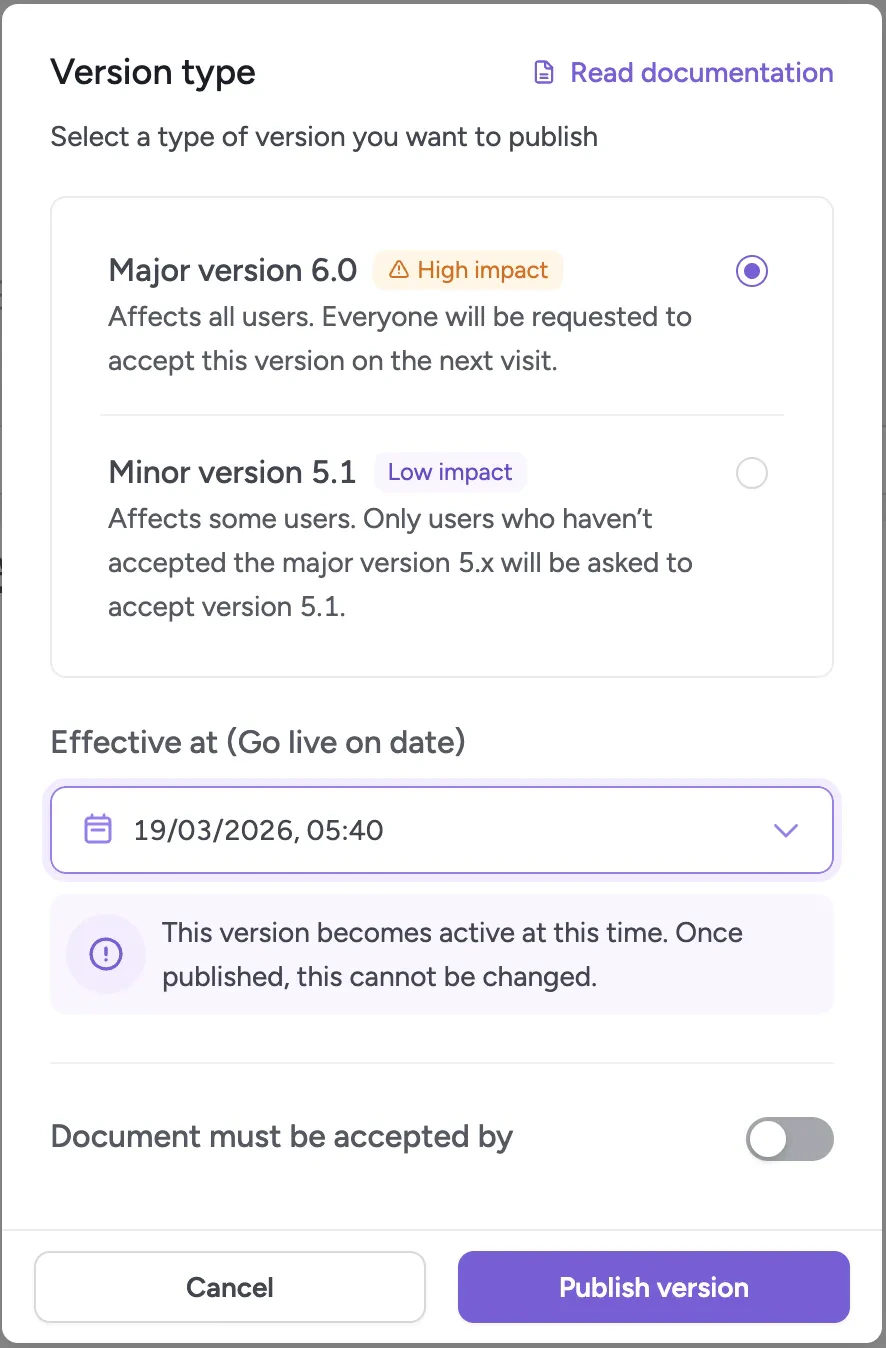
Task: Click the High impact badge
Action: click(x=468, y=270)
